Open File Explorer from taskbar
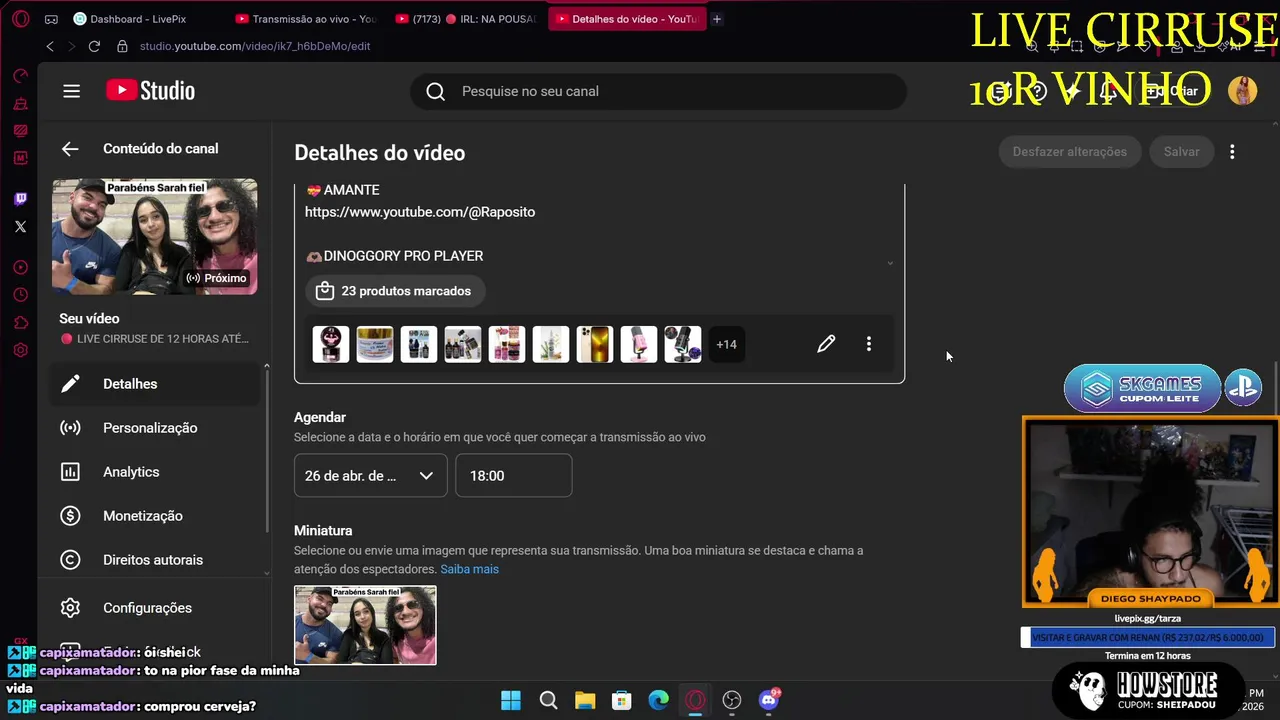The height and width of the screenshot is (720, 1280). coord(585,700)
